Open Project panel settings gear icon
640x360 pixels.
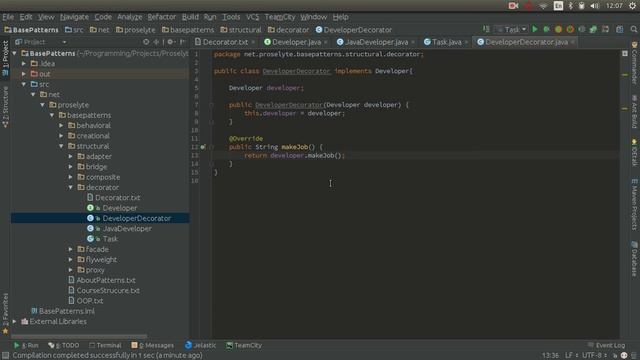click(x=170, y=42)
